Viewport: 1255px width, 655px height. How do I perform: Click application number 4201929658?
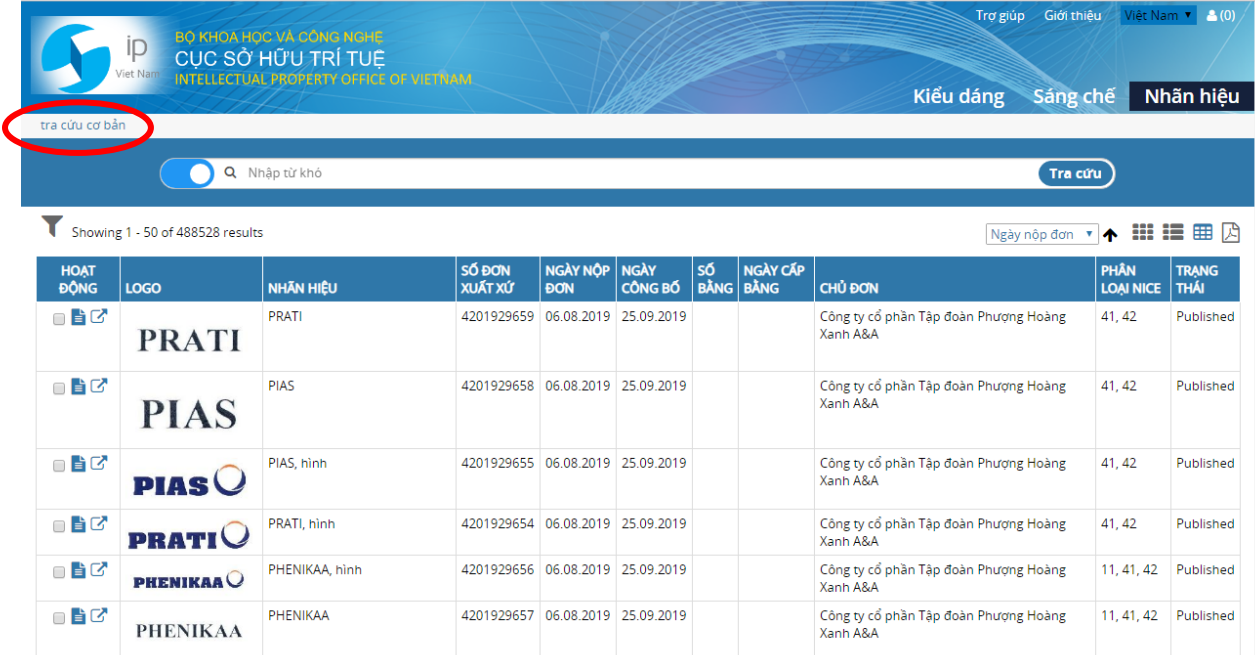[498, 386]
